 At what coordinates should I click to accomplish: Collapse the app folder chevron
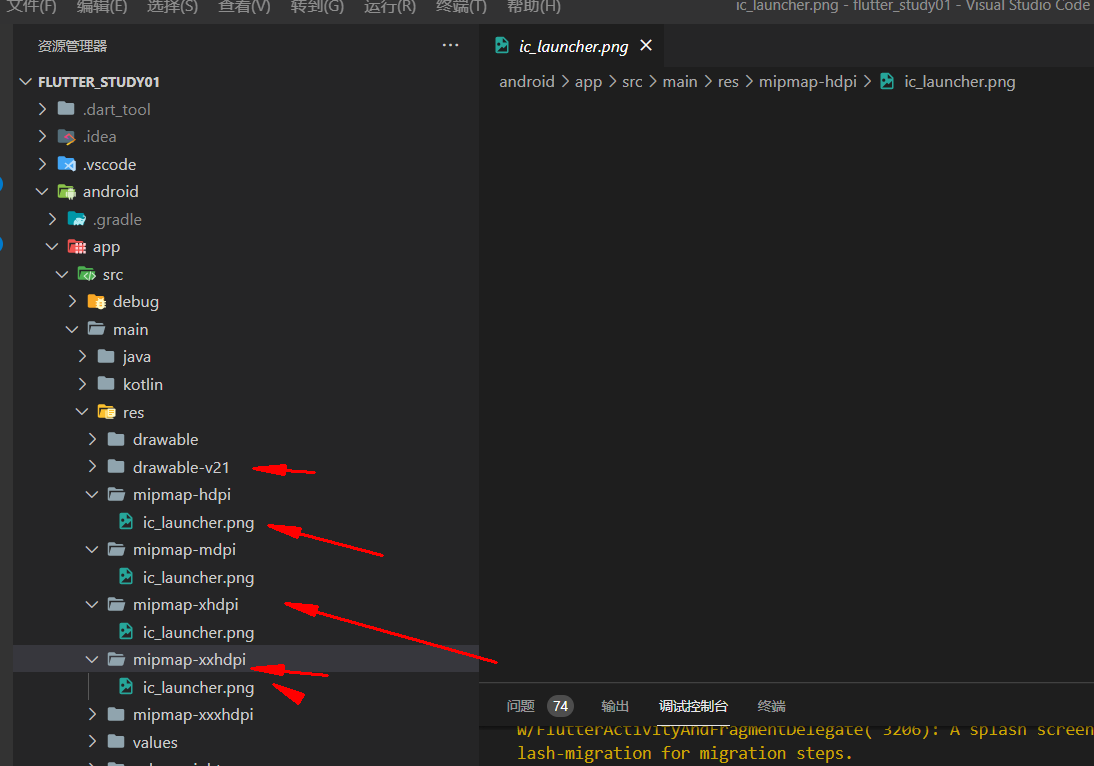[x=52, y=246]
